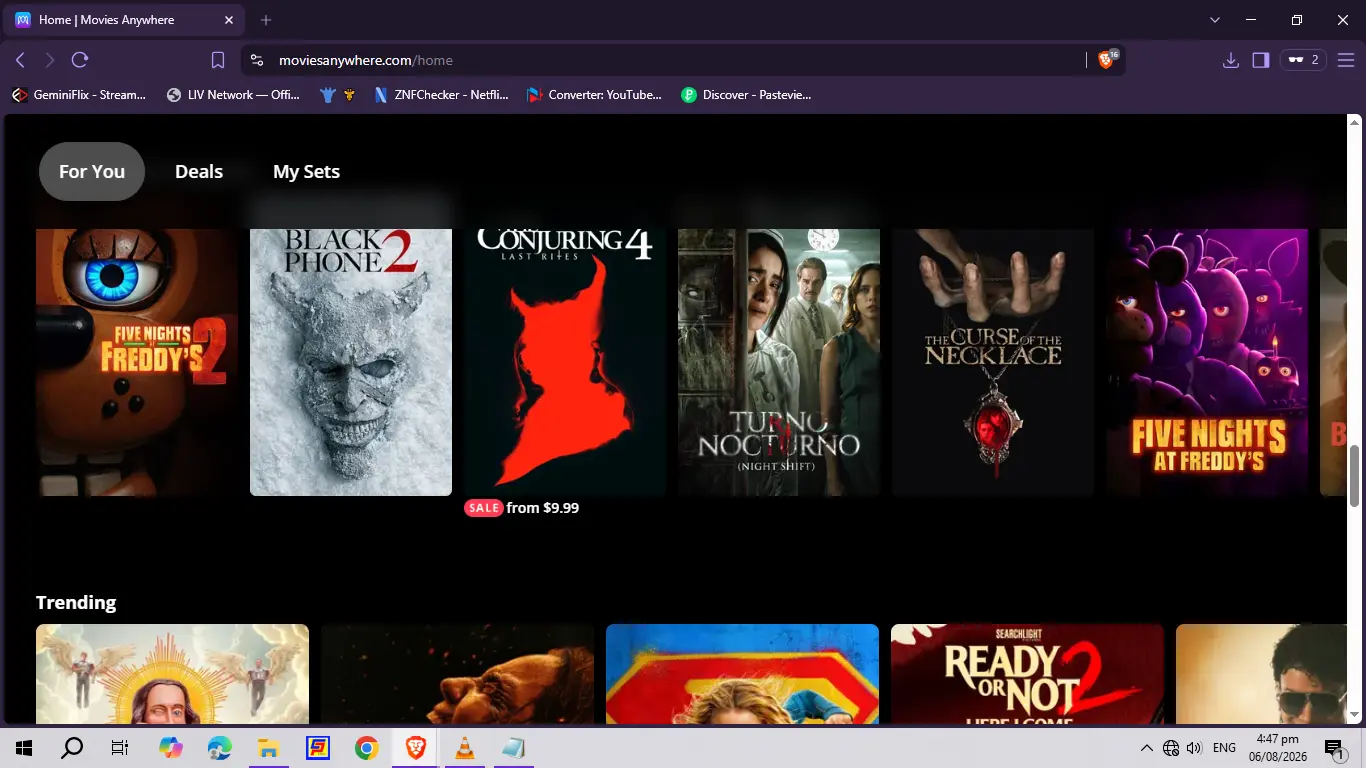The height and width of the screenshot is (768, 1366).
Task: Click the page's vertical scrollbar thumb
Action: point(1355,476)
